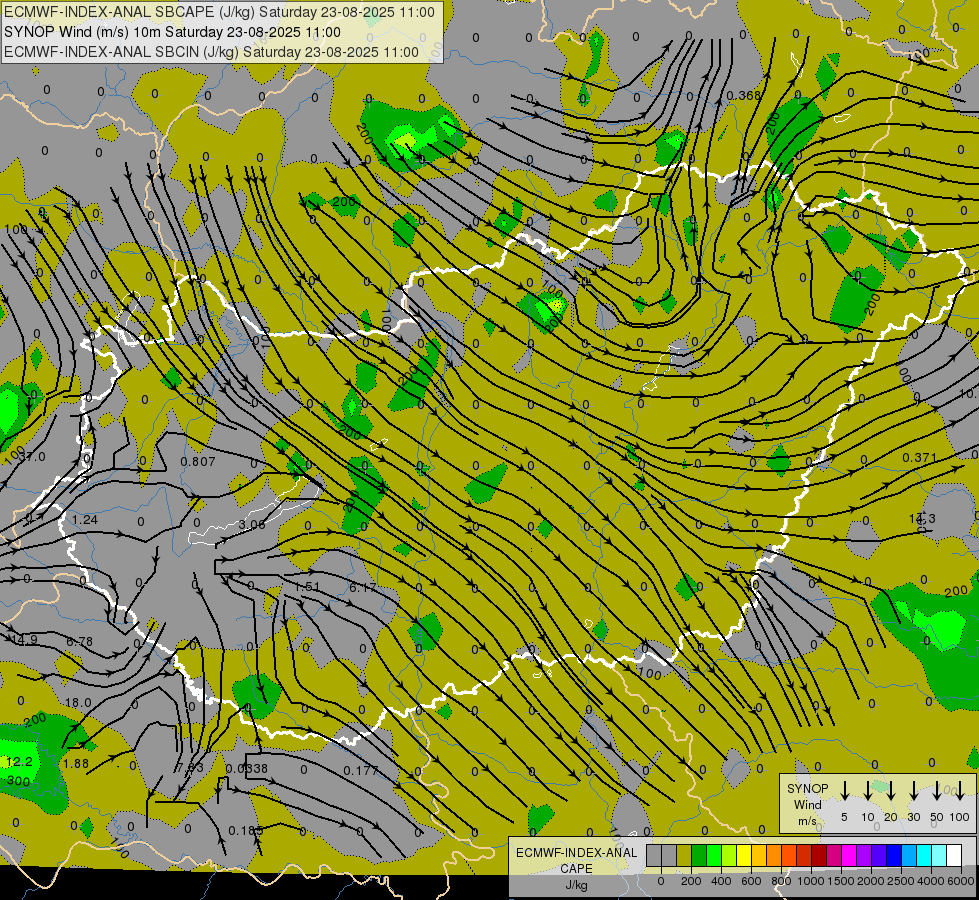
Task: Click the 50 m/s wind arrow in the SYNOP legend
Action: coord(937,790)
